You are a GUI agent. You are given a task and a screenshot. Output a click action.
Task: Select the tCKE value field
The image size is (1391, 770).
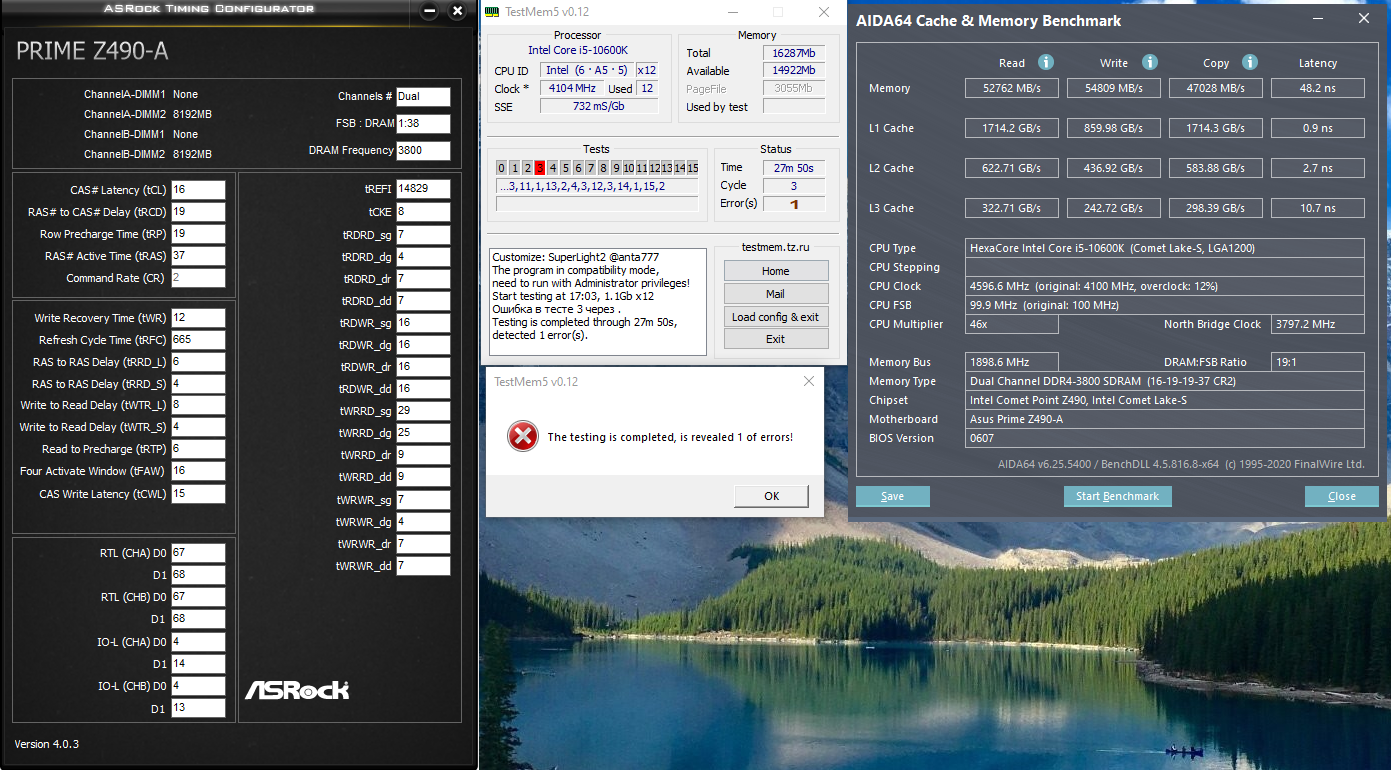point(423,212)
